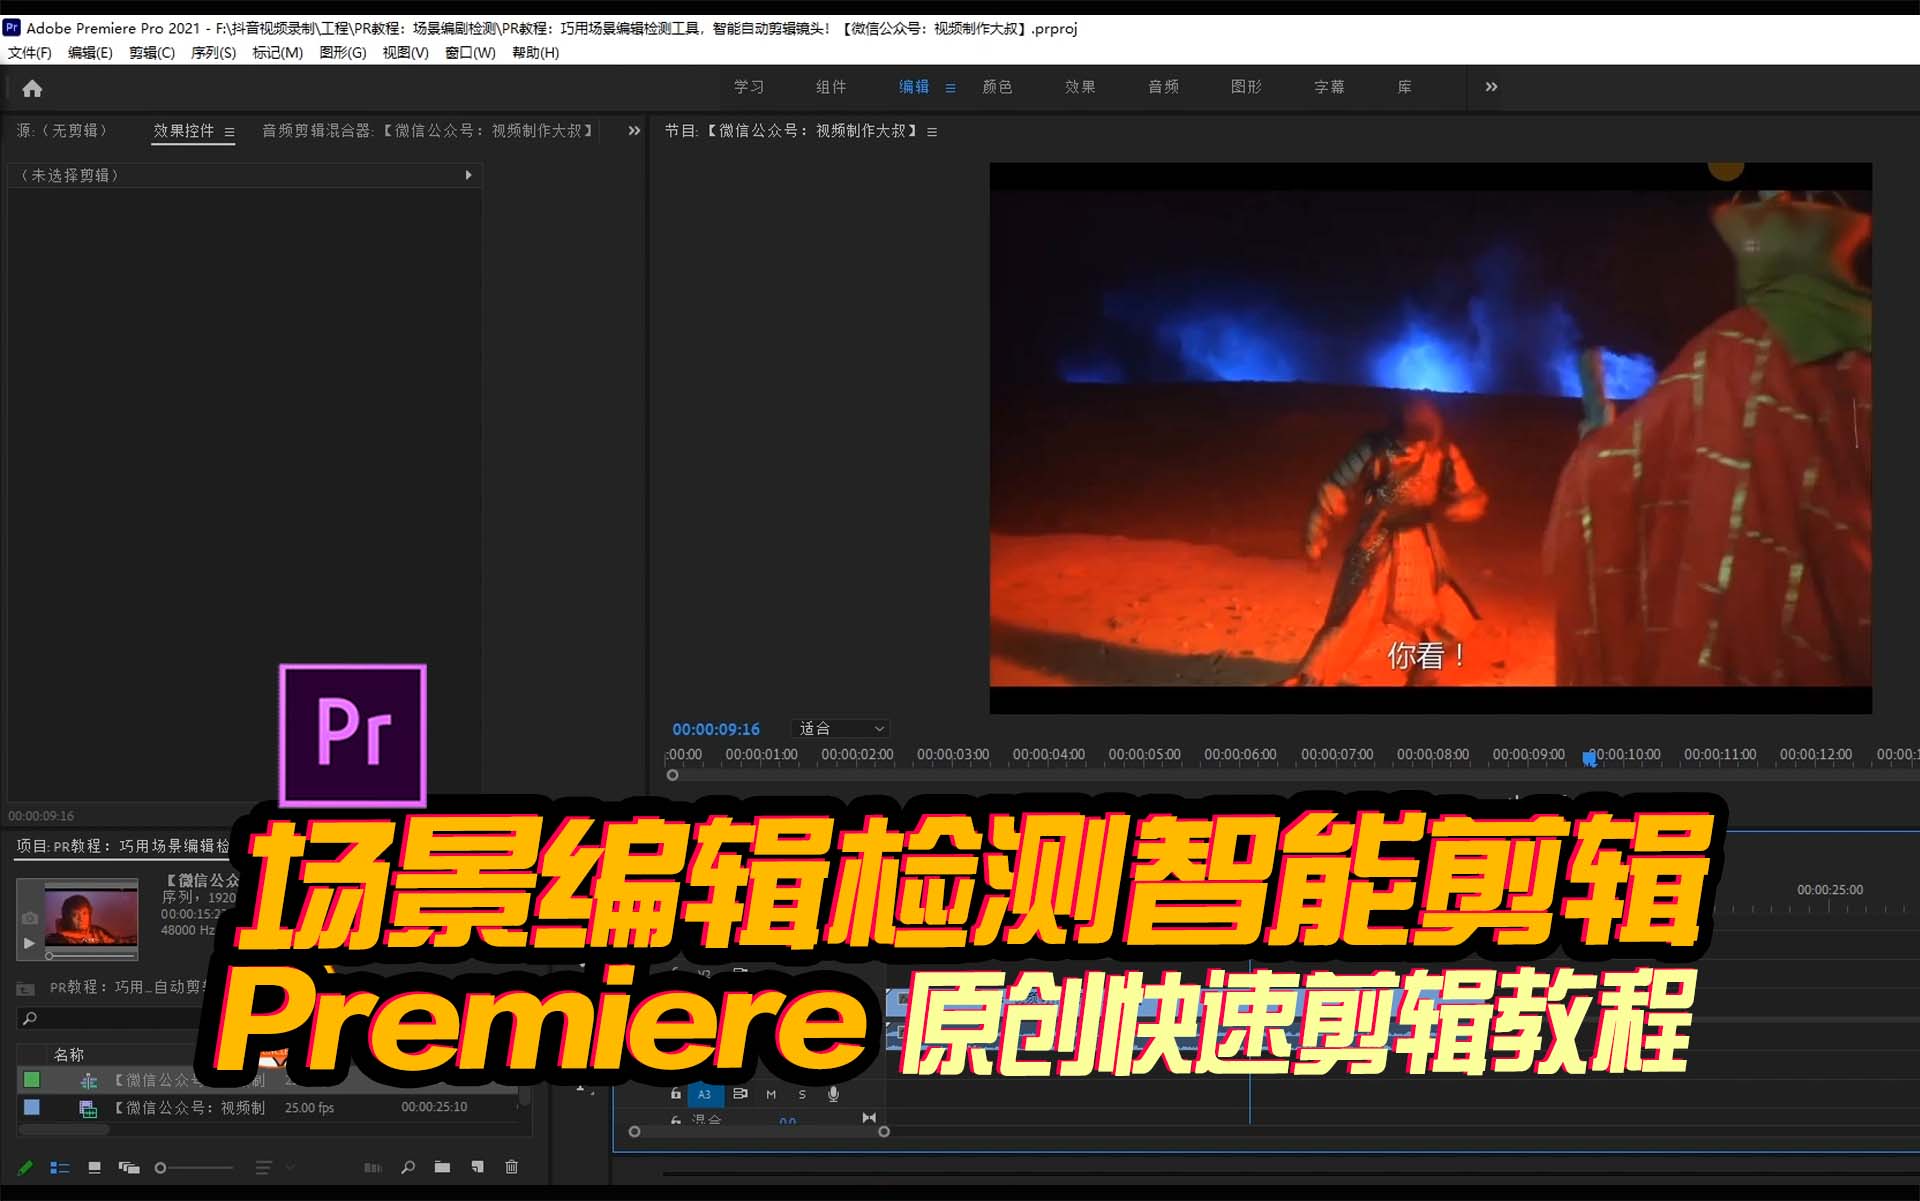1920x1201 pixels.
Task: Switch to the 学习 workspace
Action: click(x=749, y=87)
